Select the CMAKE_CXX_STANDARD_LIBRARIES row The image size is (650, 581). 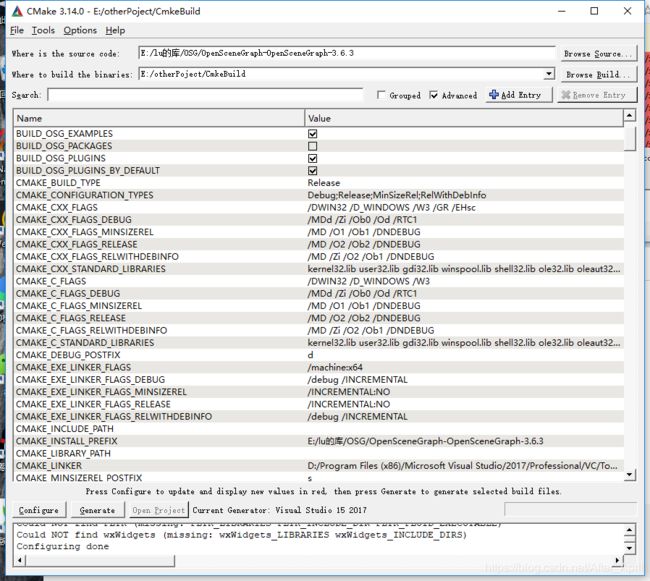[319, 269]
